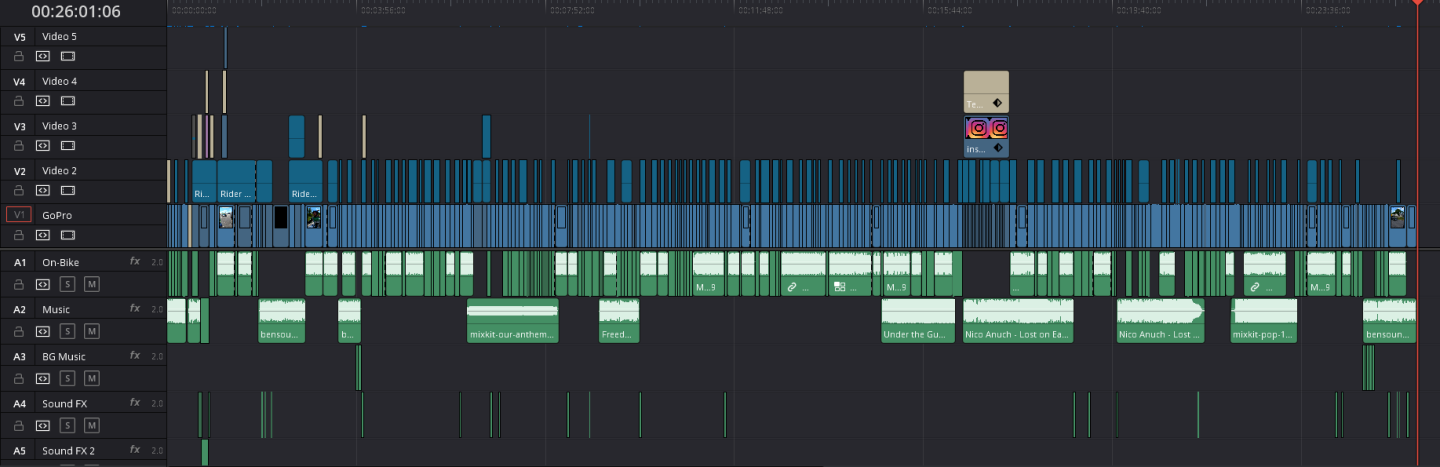Solo the Sound FX track A4

(x=67, y=425)
